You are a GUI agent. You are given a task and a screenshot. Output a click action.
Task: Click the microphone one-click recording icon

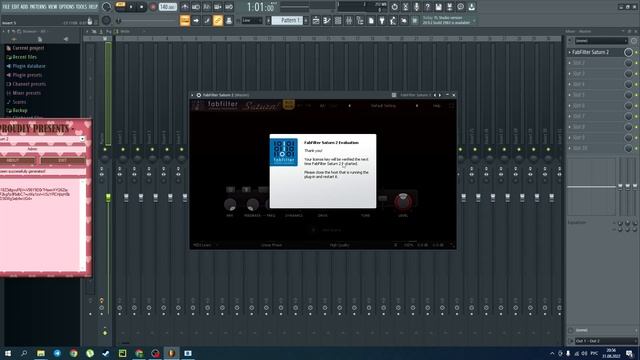coord(416,7)
